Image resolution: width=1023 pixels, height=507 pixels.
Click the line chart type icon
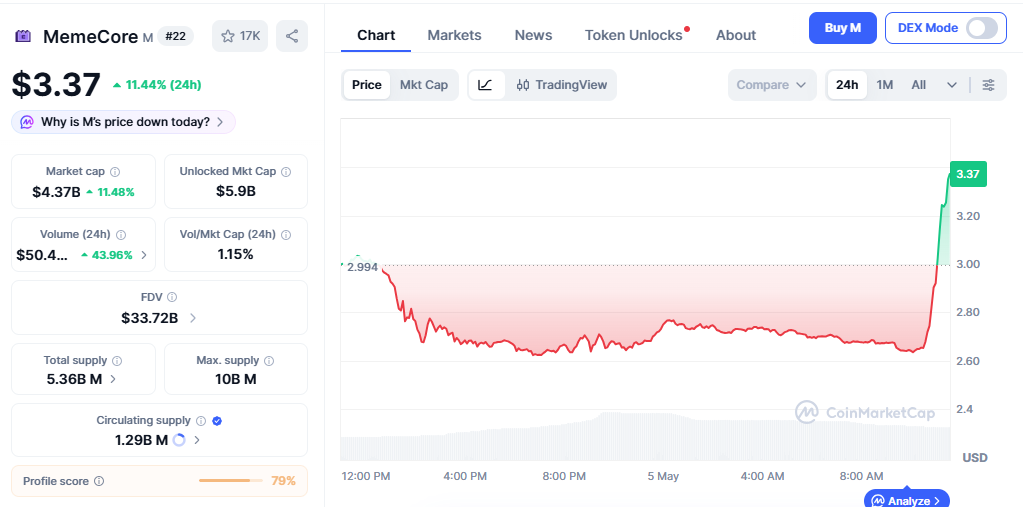point(485,85)
